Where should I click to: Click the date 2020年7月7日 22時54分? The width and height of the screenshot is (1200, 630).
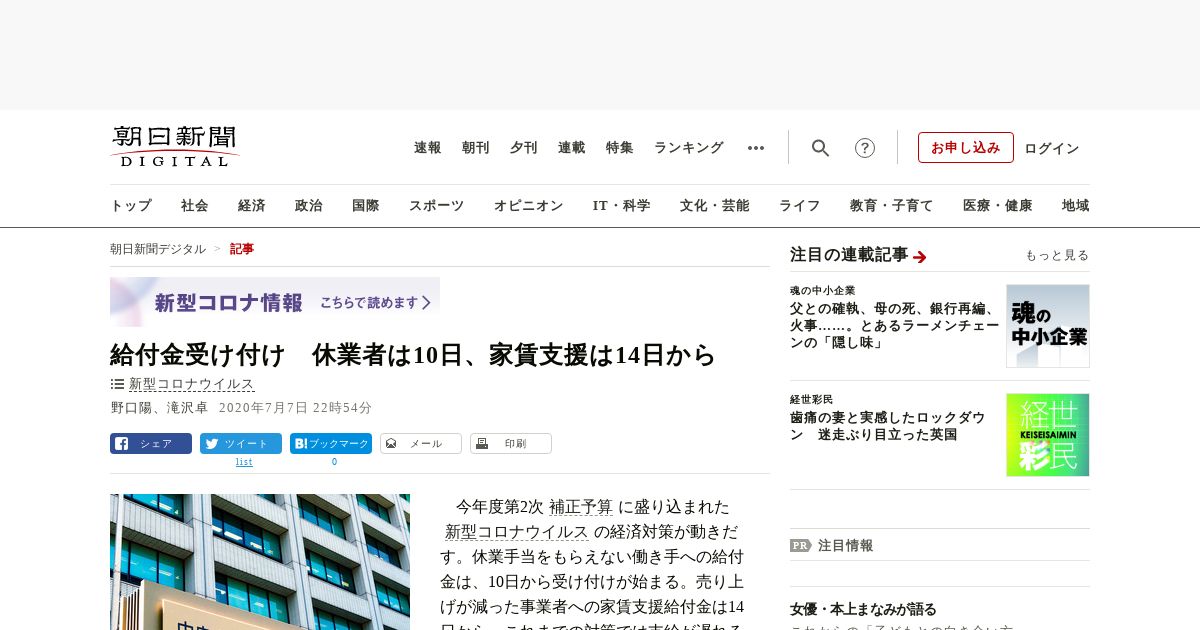point(295,408)
